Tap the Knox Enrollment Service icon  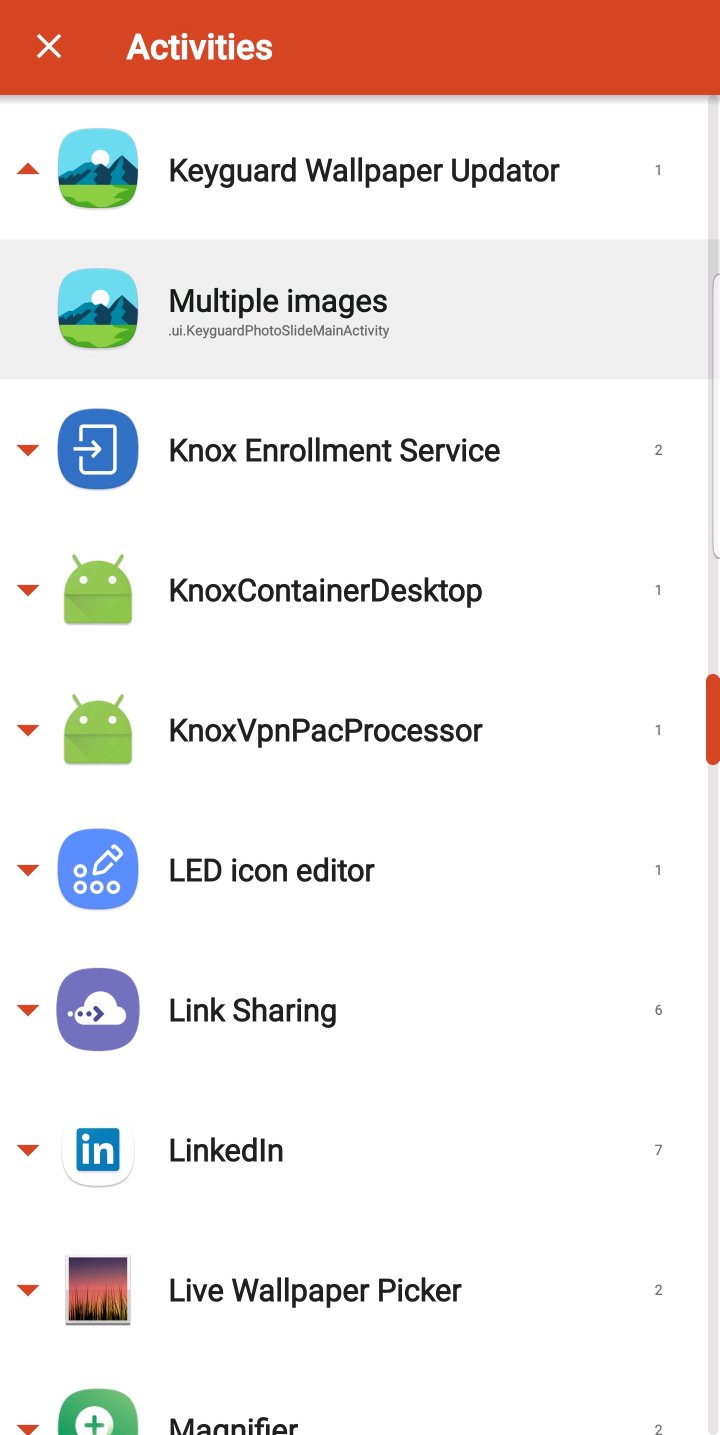click(97, 449)
